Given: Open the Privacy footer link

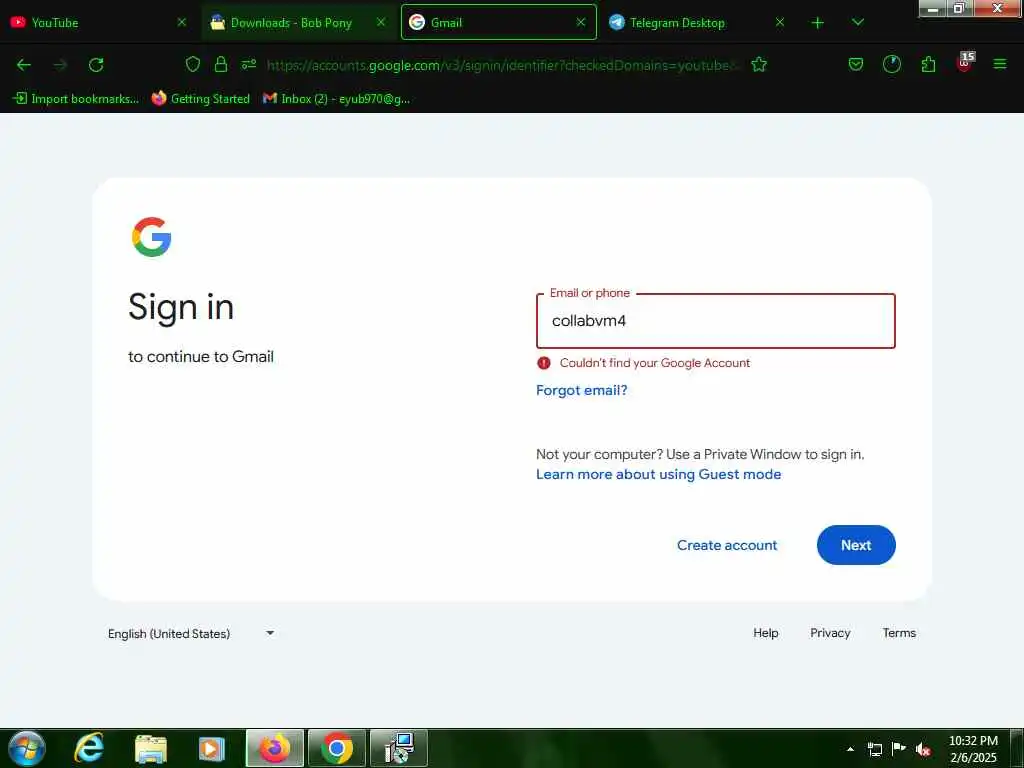Looking at the screenshot, I should click(x=830, y=633).
